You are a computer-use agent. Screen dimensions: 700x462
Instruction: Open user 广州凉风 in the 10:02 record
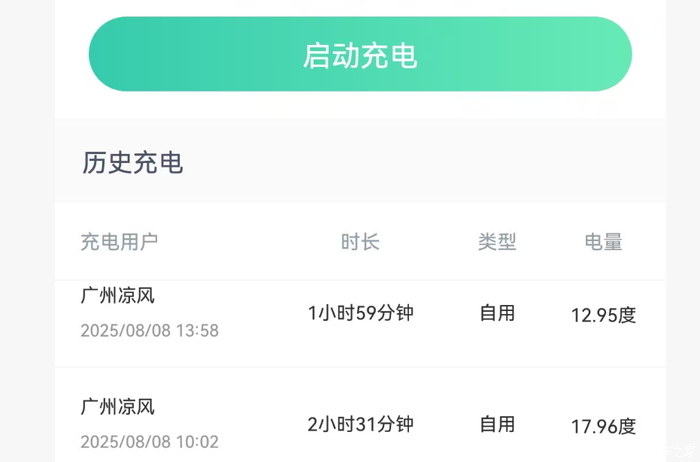pos(118,407)
